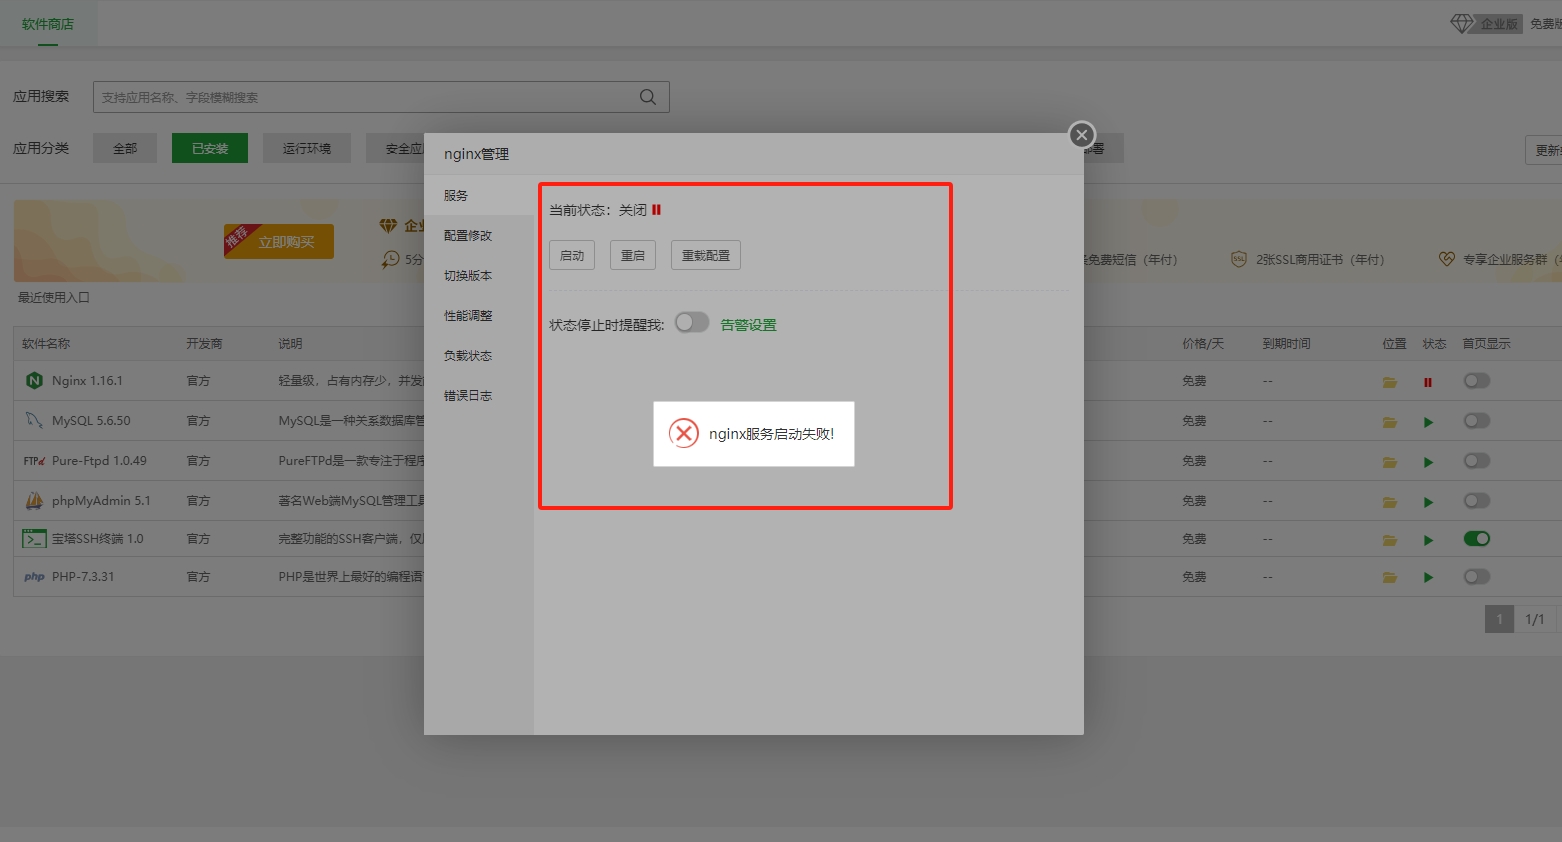The width and height of the screenshot is (1562, 842).
Task: Click the 立即购买 button
Action: point(279,241)
